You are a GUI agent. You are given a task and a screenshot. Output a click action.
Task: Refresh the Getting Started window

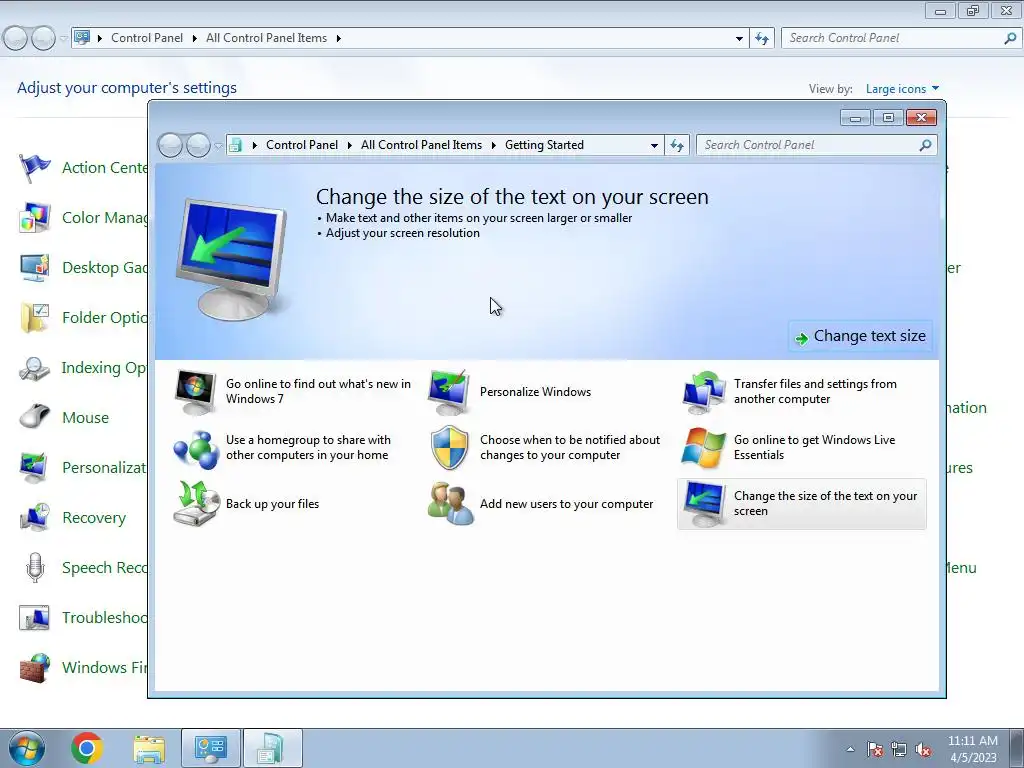[x=677, y=146]
